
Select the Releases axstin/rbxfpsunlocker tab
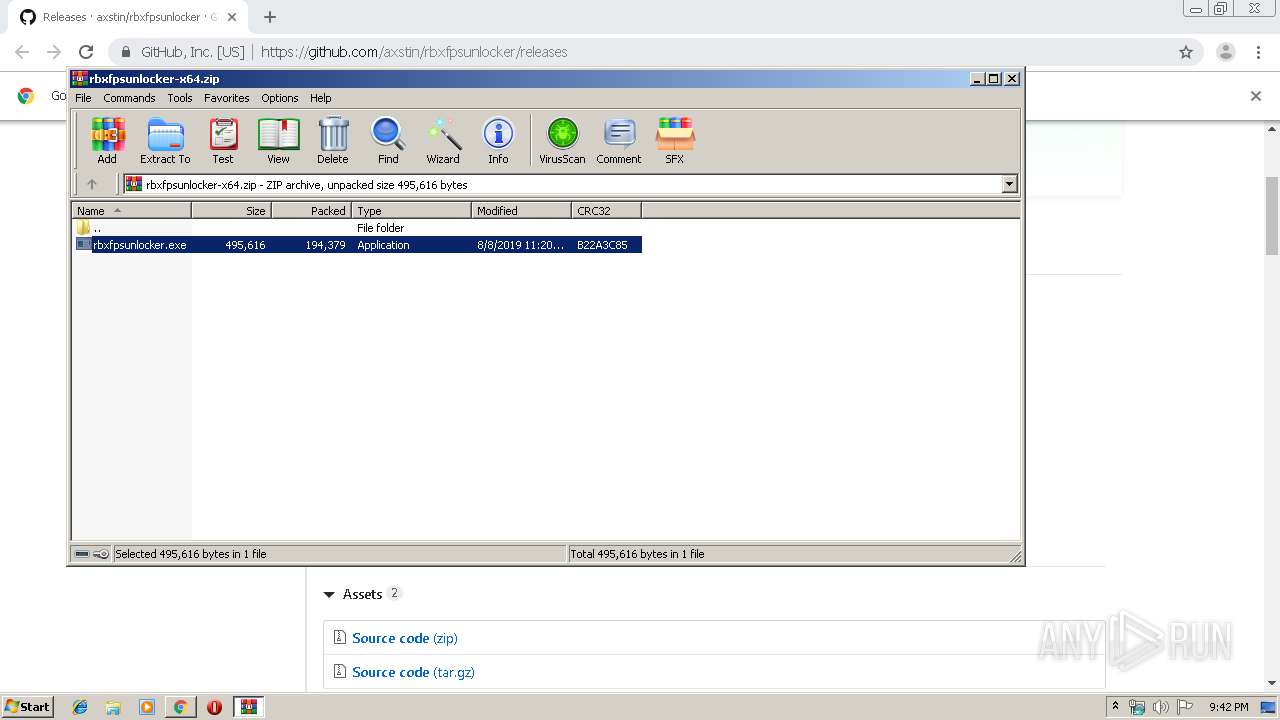[x=128, y=17]
